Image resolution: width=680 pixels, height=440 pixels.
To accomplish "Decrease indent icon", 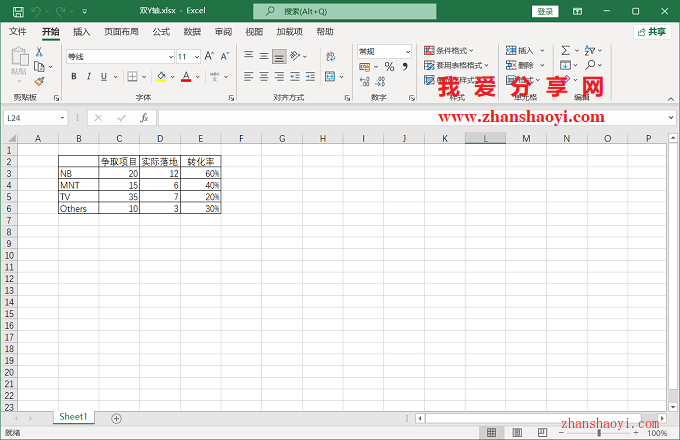I will click(295, 77).
